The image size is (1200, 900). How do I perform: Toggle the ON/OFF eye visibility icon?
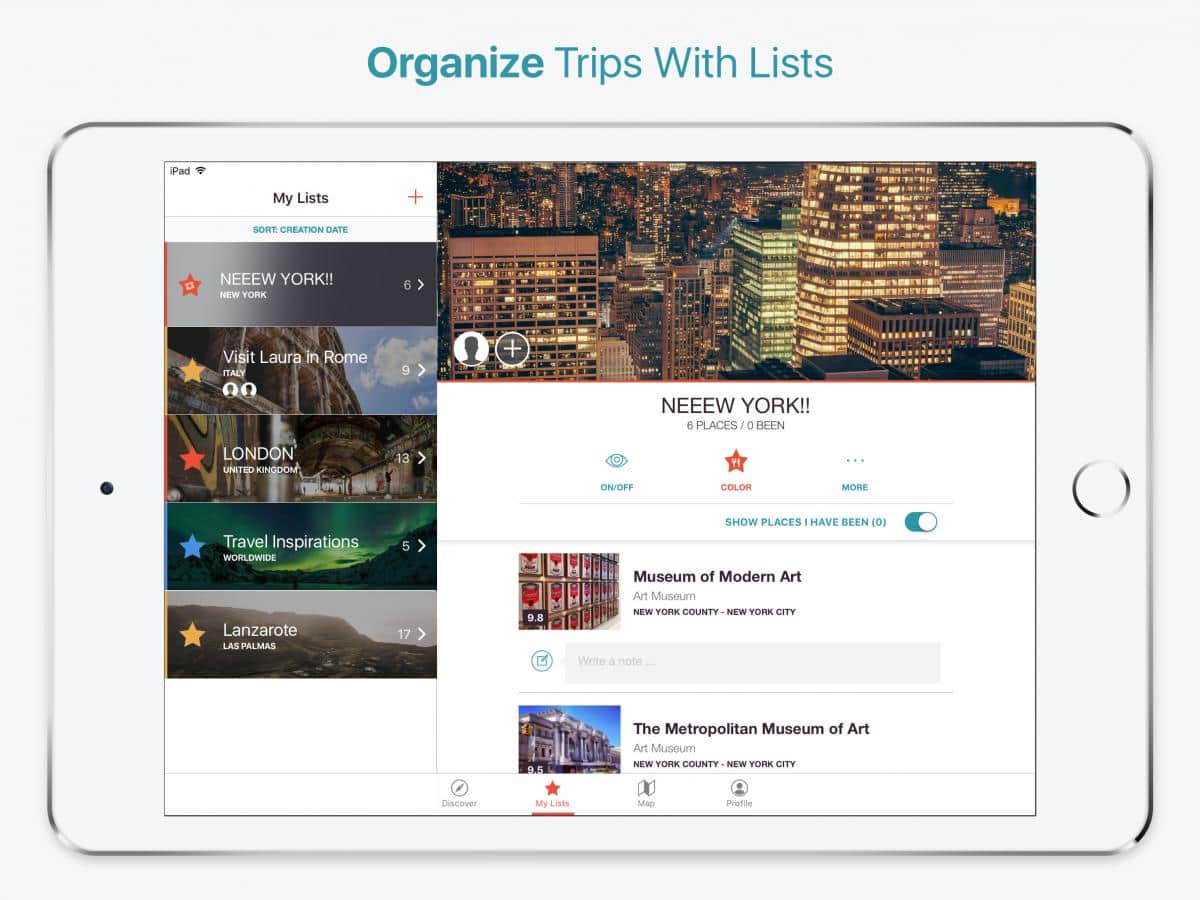617,461
